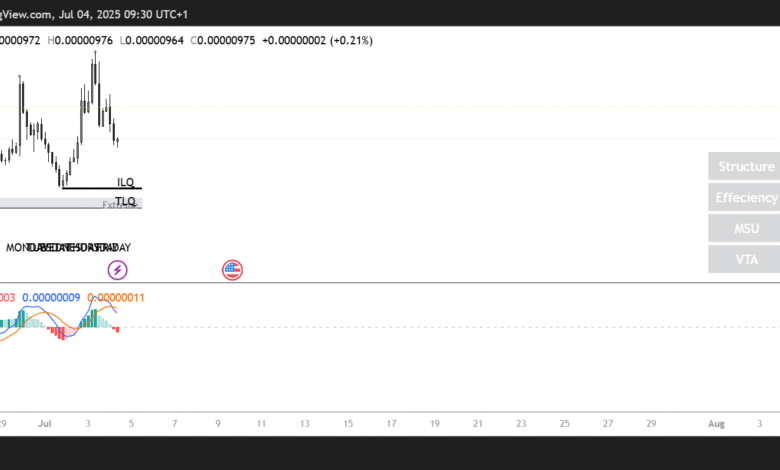780x470 pixels.
Task: Click the price change +0.00000002 (+0.21%)
Action: tap(317, 40)
